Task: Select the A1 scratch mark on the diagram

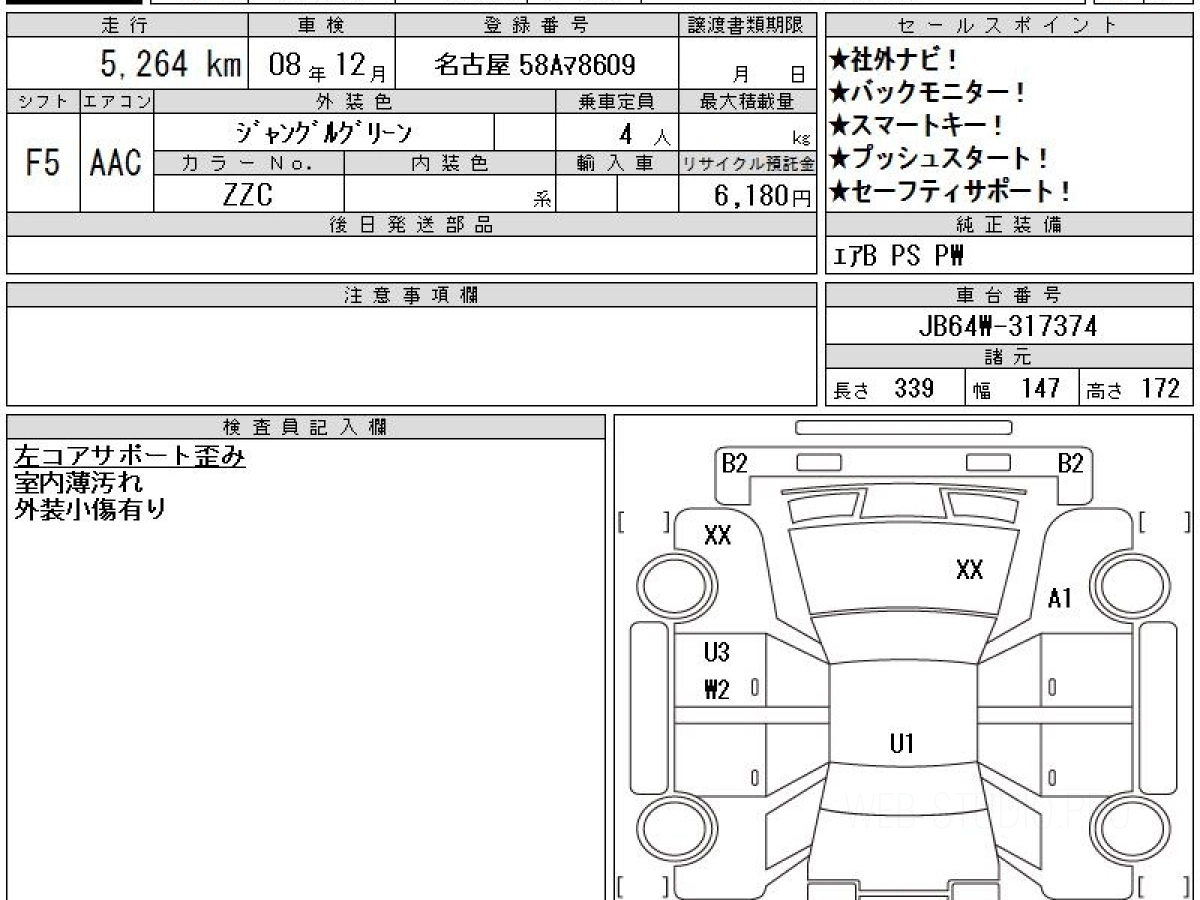Action: tap(1060, 598)
